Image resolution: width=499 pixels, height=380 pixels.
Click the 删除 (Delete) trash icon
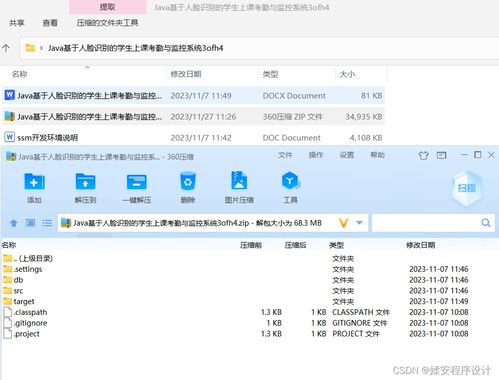tap(188, 182)
